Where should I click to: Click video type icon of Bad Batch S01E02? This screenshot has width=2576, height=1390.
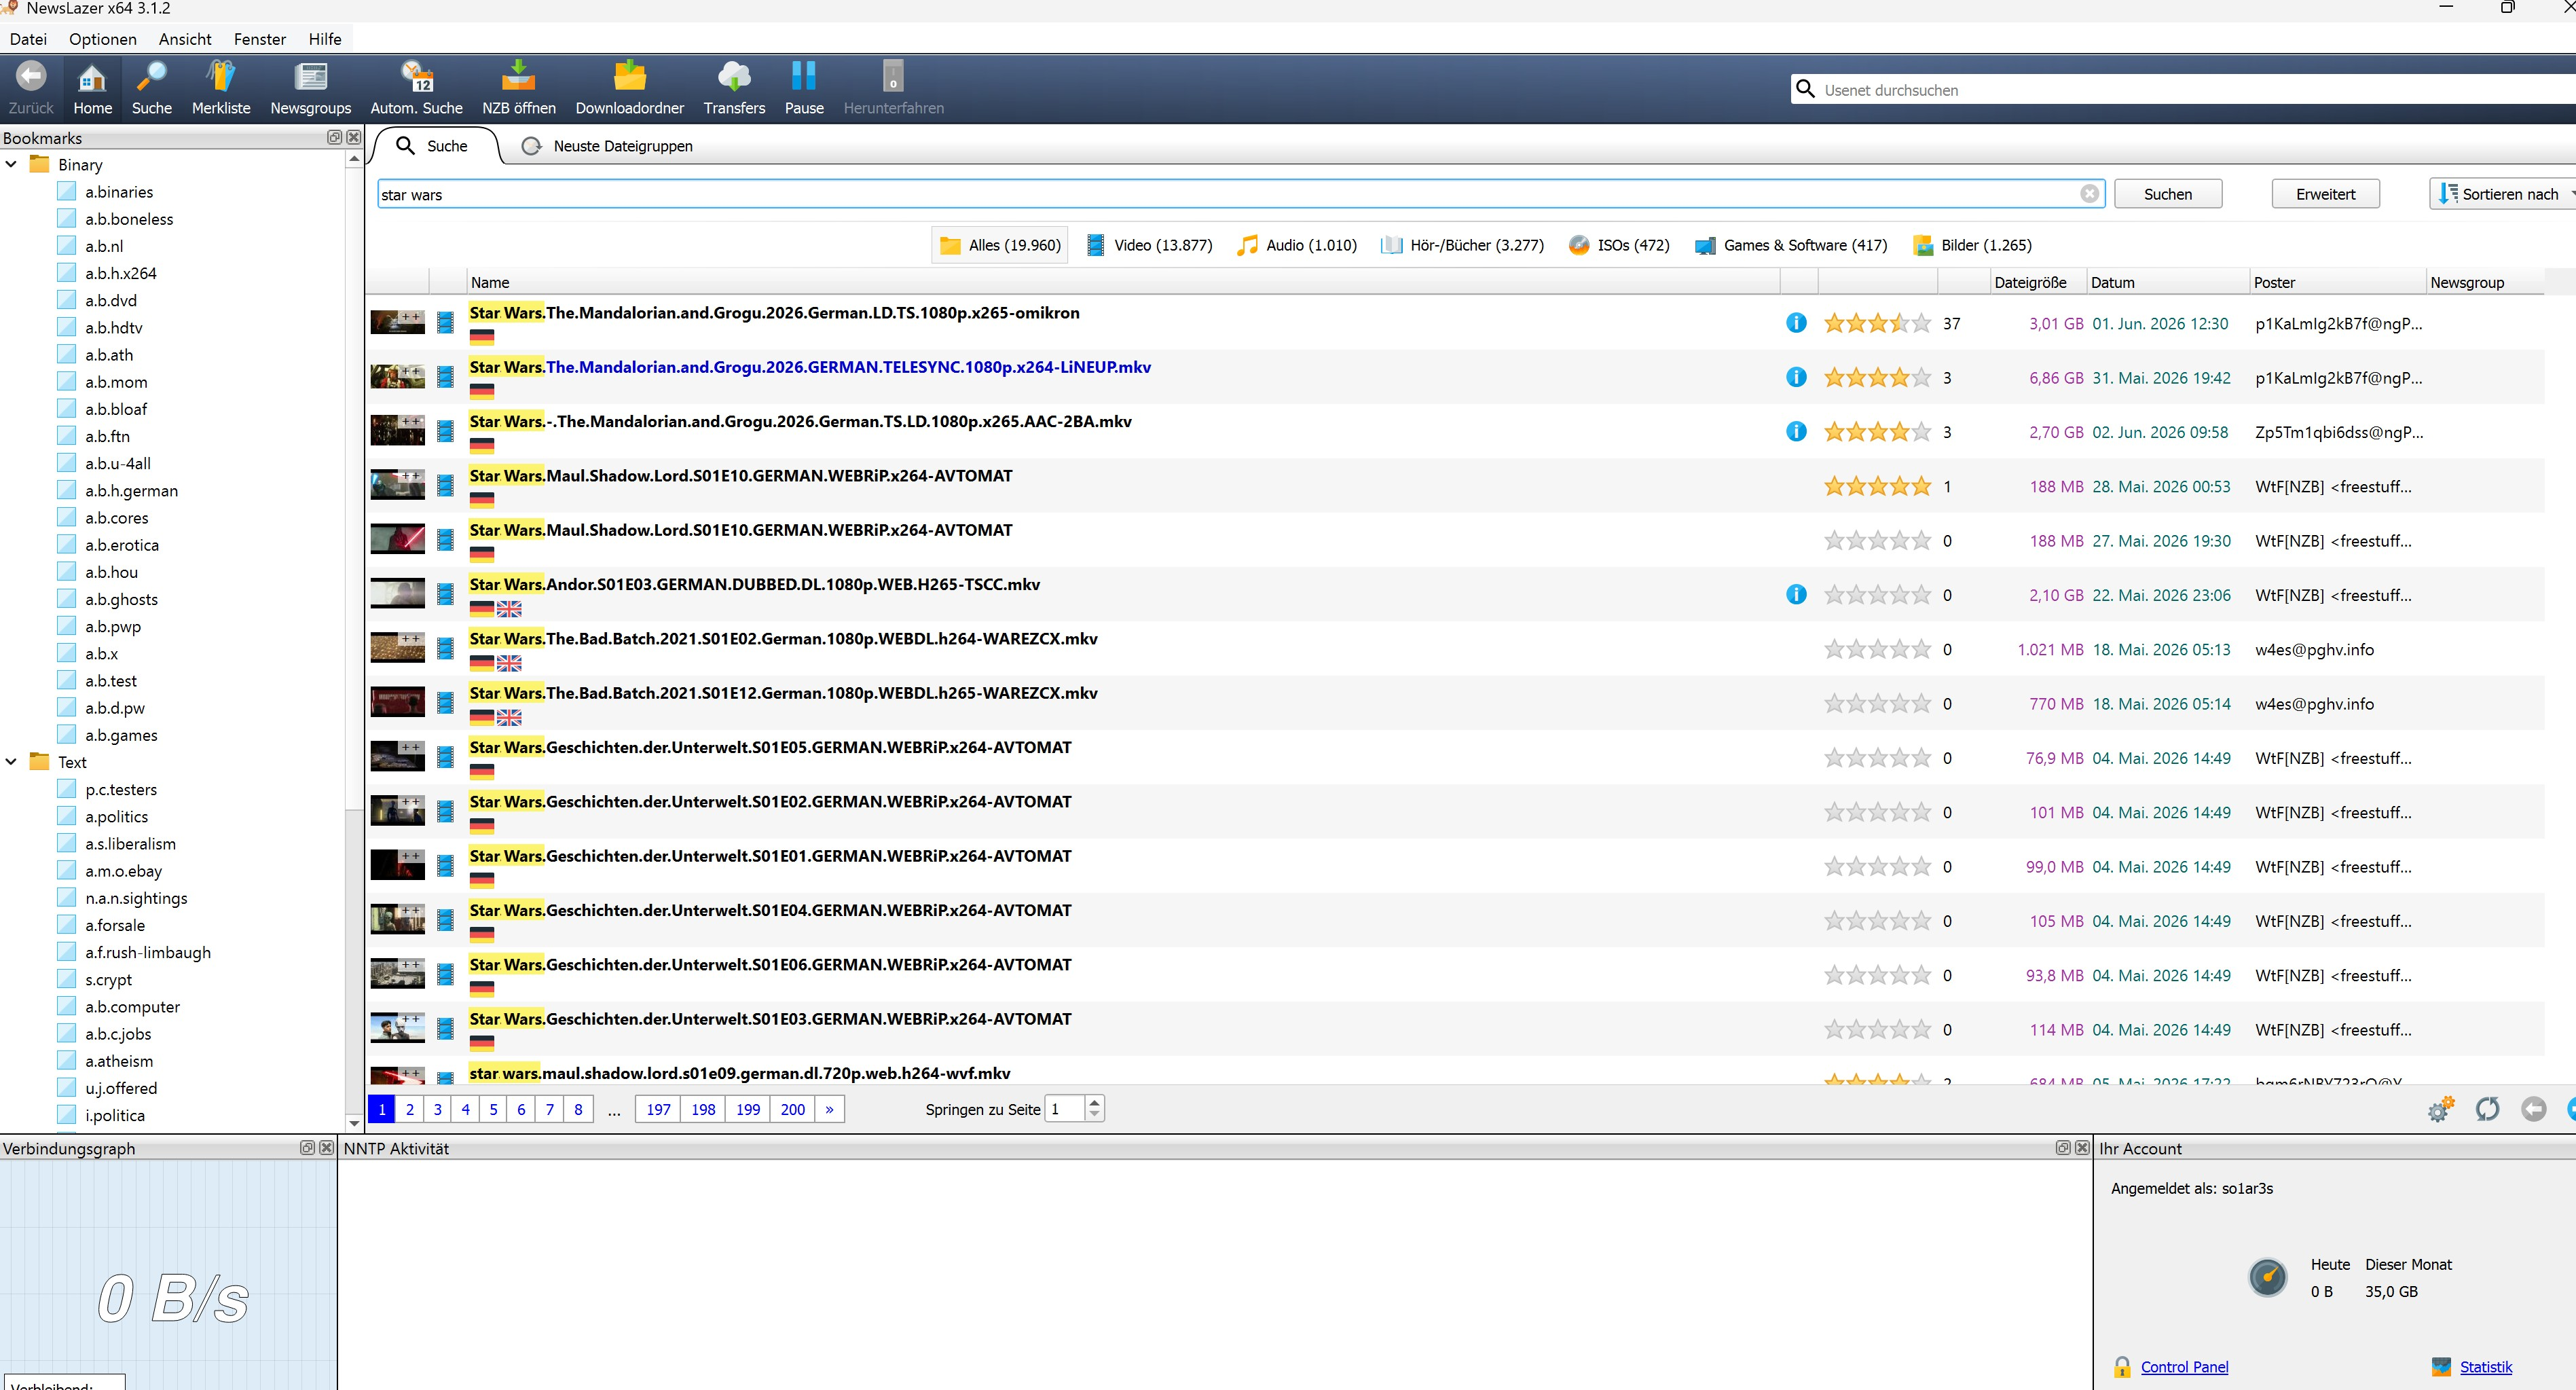point(446,648)
